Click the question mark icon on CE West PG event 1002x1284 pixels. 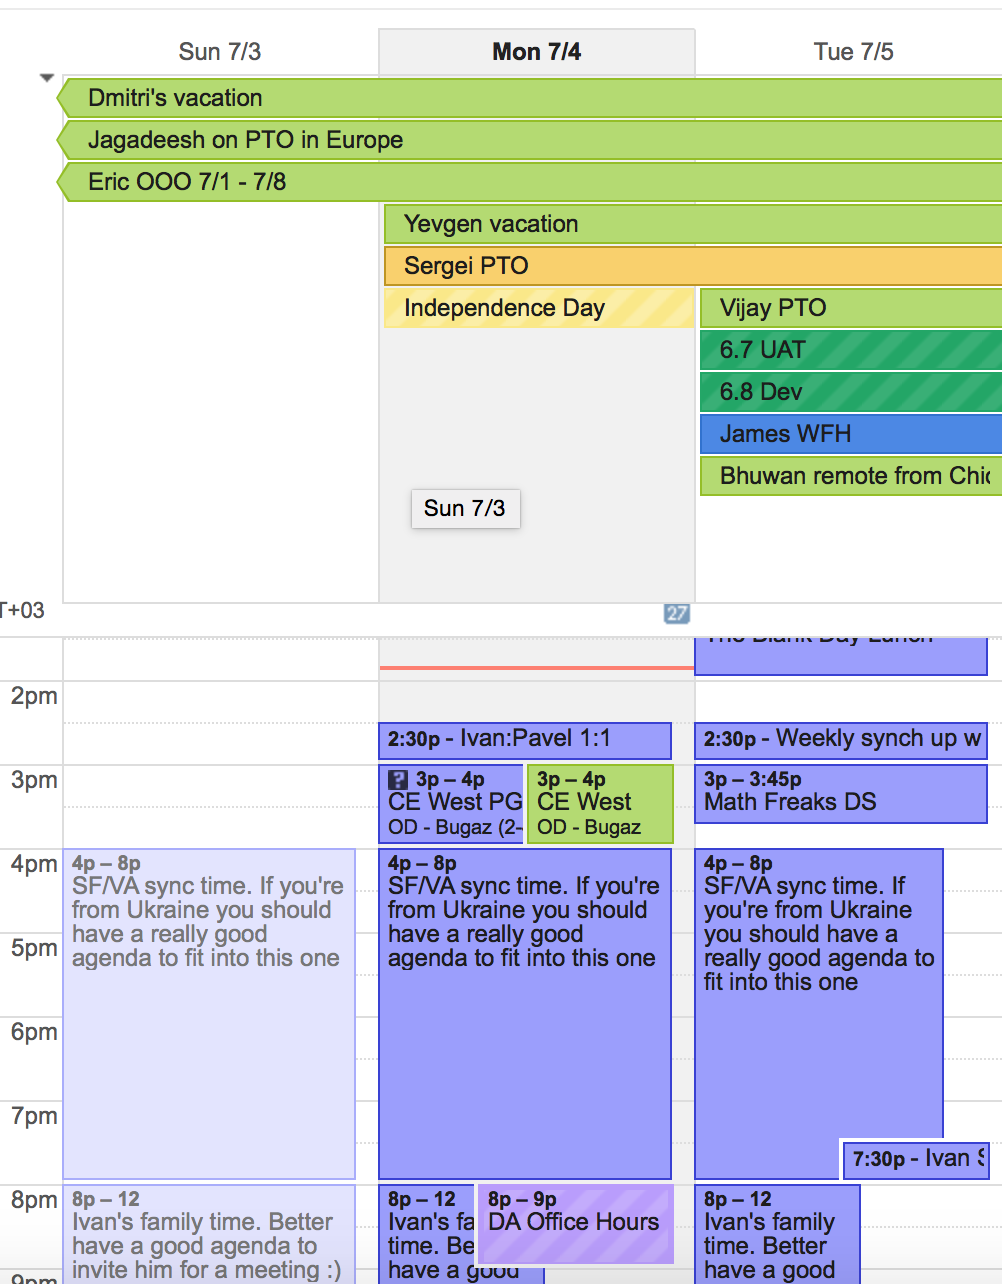(x=398, y=780)
